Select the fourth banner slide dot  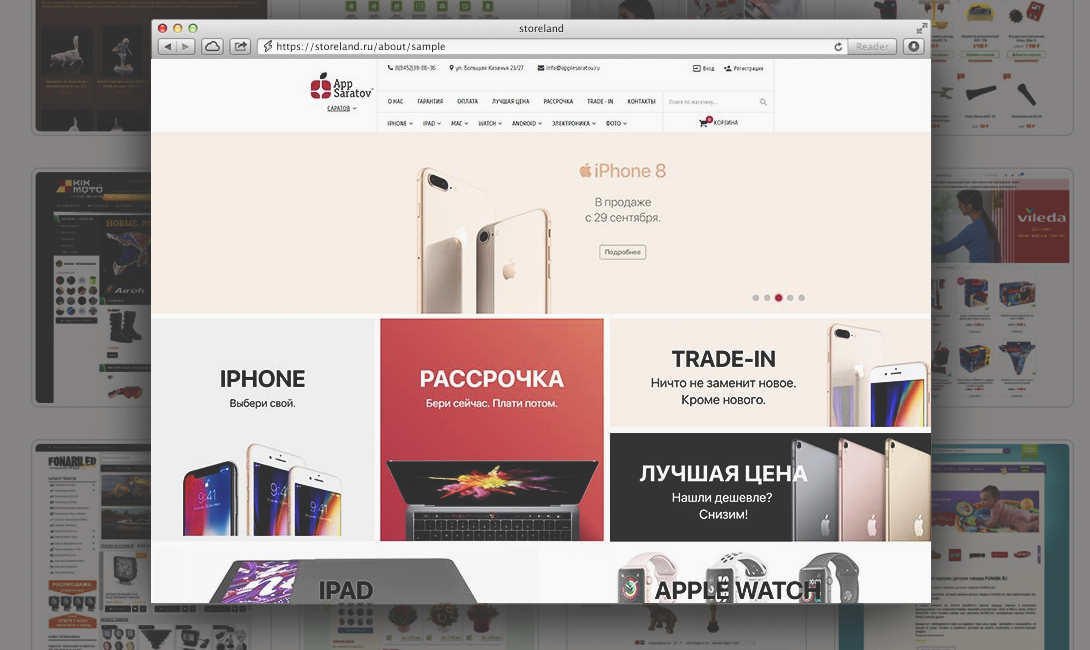tap(790, 298)
